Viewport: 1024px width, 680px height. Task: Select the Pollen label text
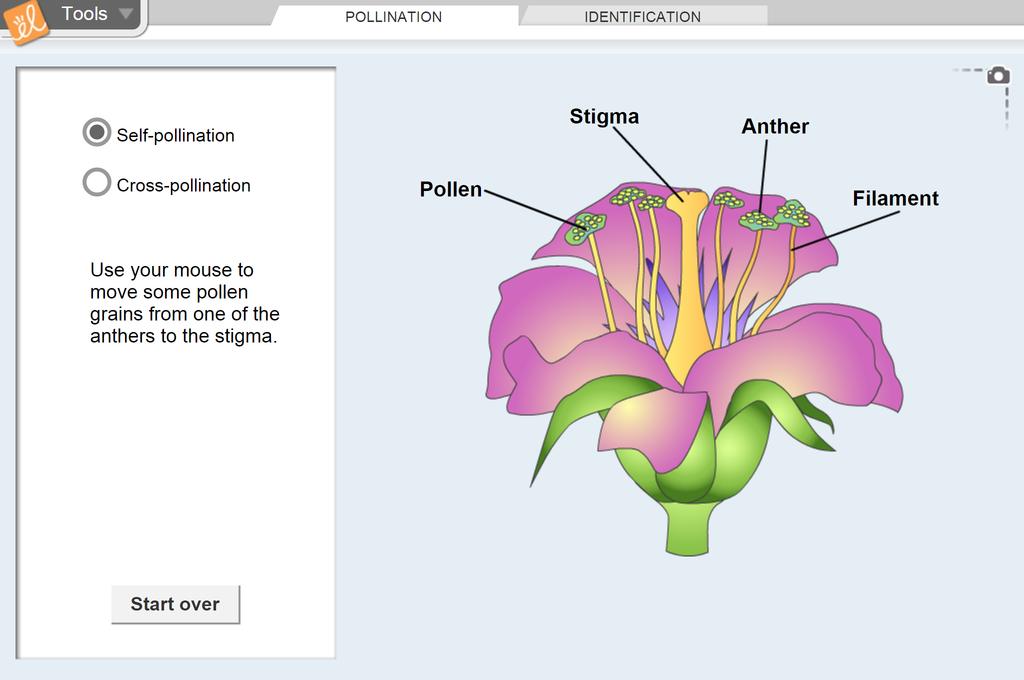pos(450,189)
